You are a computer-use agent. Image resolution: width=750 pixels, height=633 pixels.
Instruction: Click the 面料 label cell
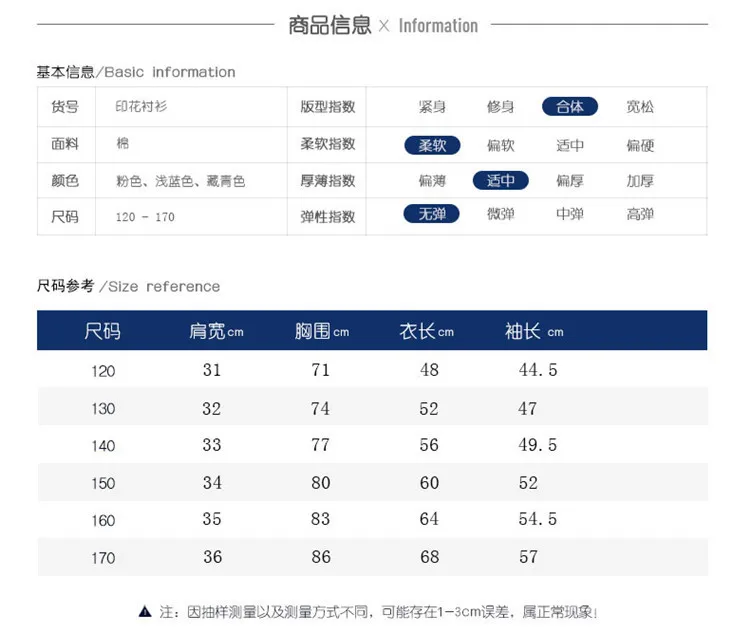tap(65, 144)
